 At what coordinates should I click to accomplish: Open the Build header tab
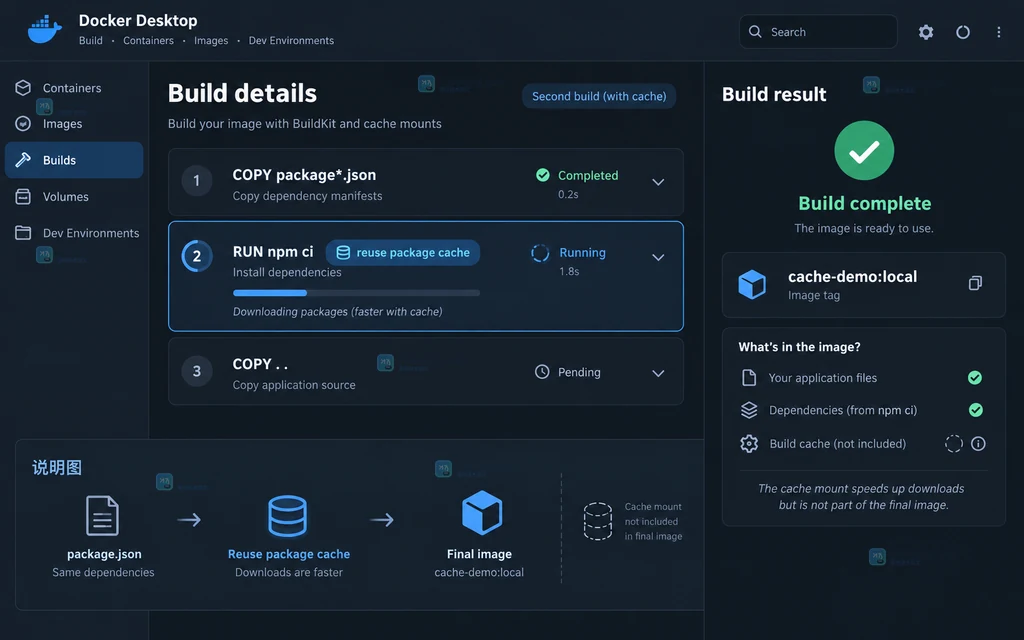[91, 40]
